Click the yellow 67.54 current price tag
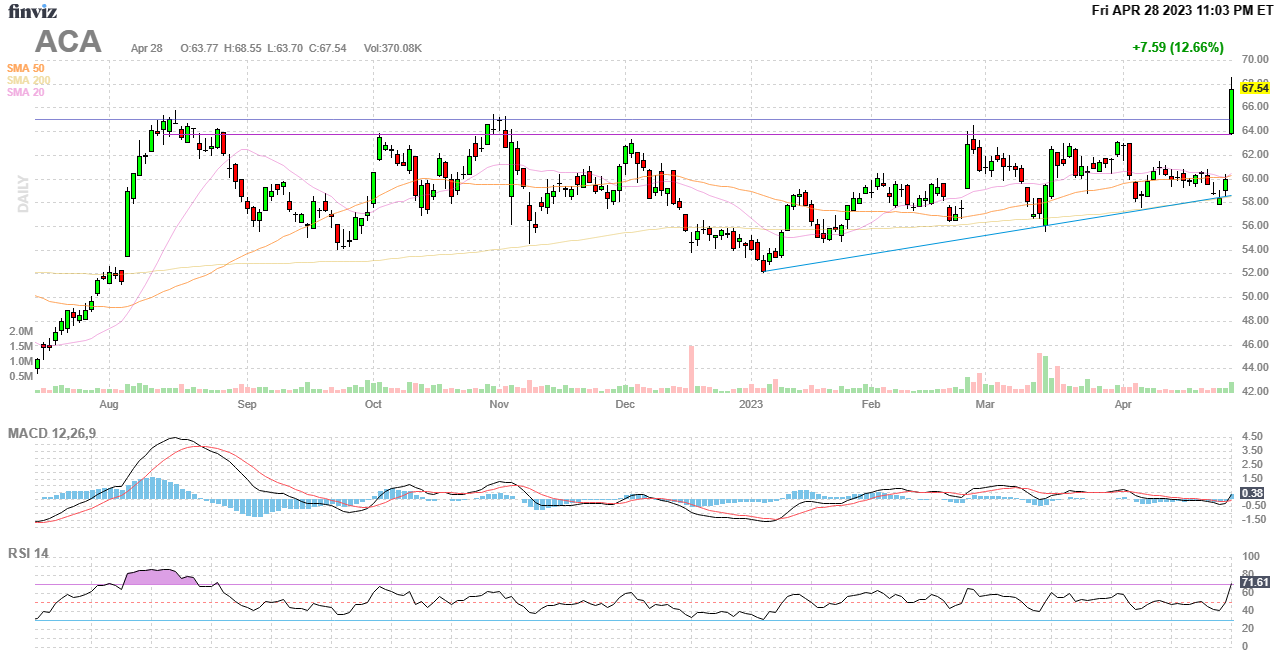1282x662 pixels. click(x=1254, y=88)
